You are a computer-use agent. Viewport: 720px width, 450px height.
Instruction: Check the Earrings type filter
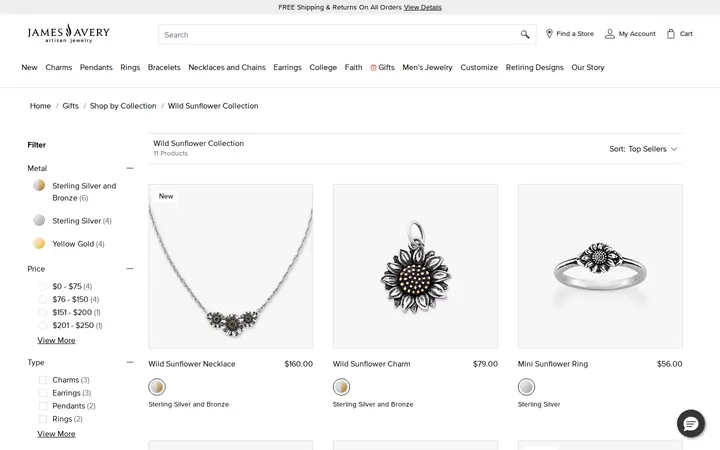pos(43,393)
